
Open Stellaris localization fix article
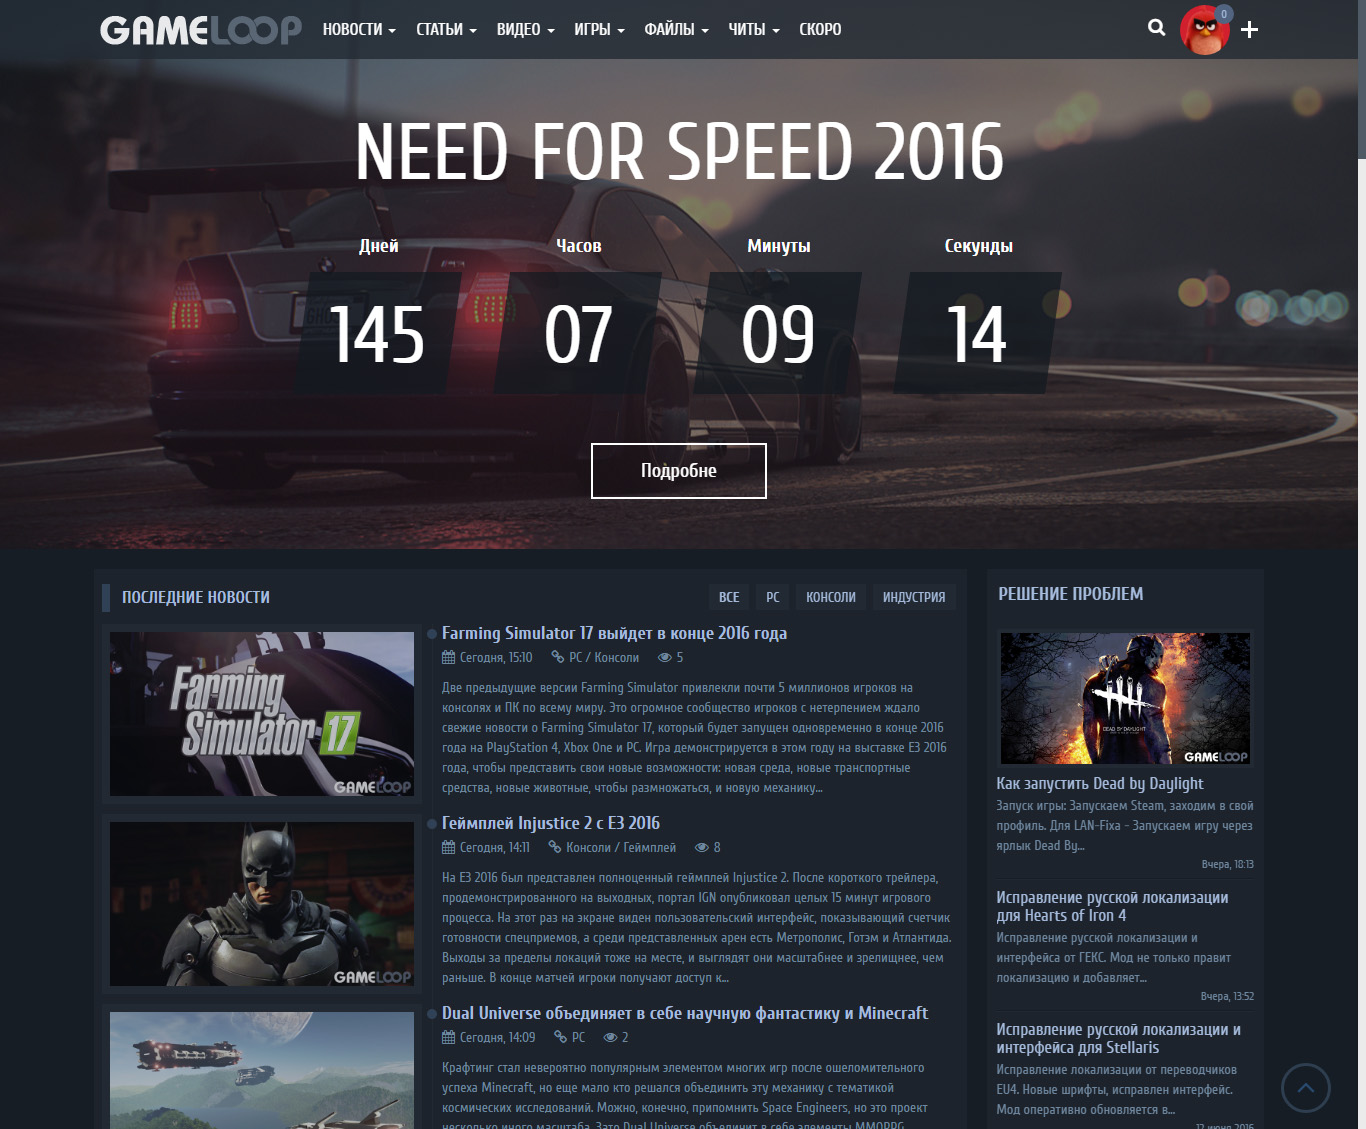point(1118,1038)
